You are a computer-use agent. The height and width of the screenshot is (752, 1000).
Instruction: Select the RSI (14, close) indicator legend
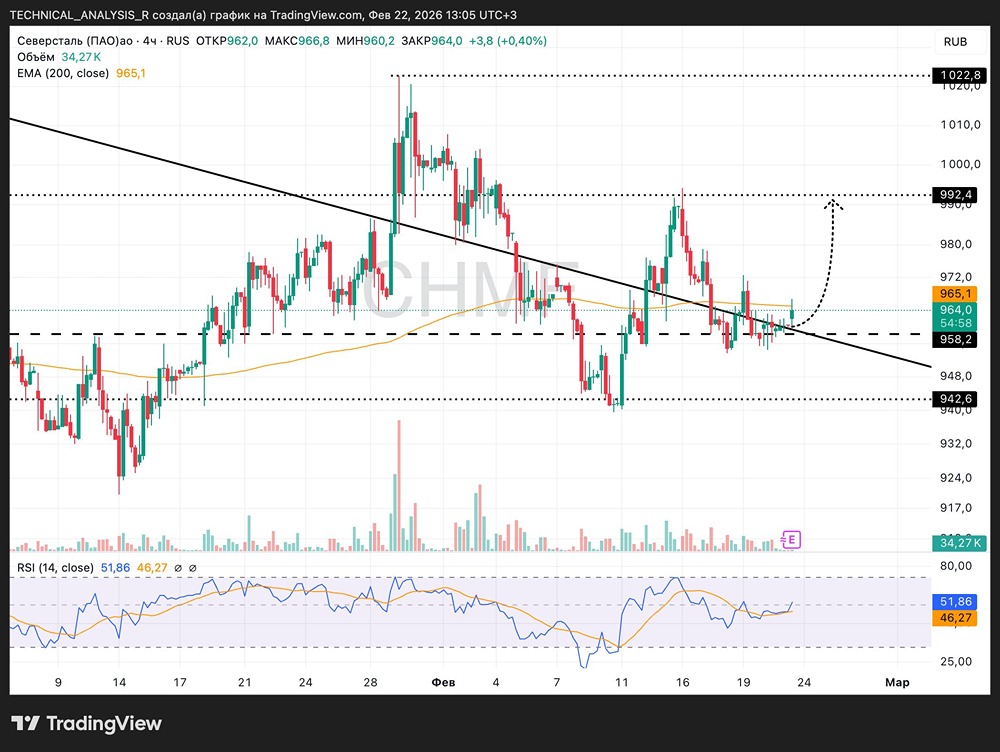55,568
